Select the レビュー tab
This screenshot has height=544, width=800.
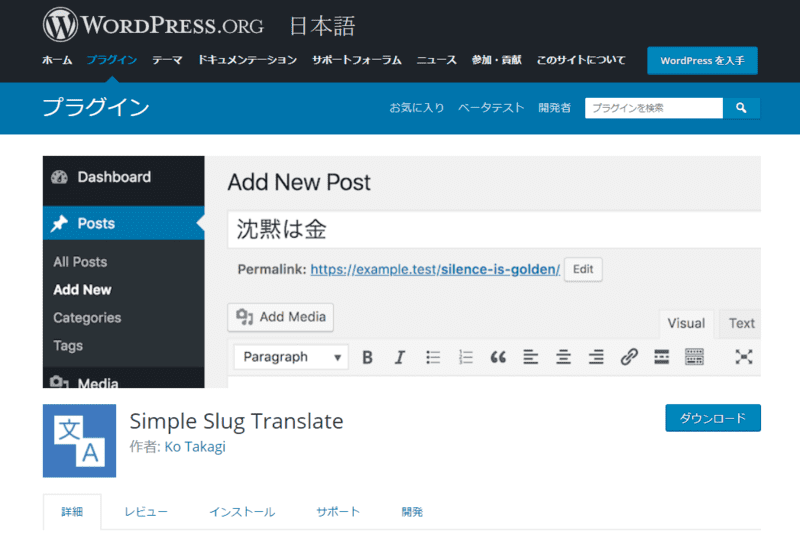point(146,512)
